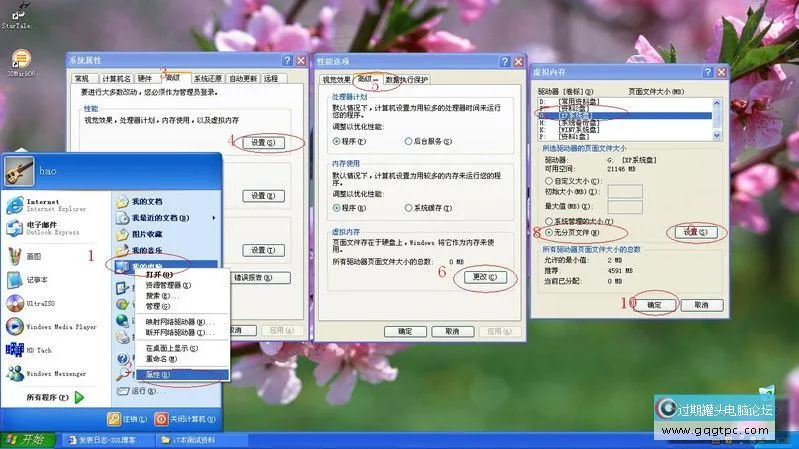Click 初始大小 input field
This screenshot has height=449, width=799.
coord(625,192)
